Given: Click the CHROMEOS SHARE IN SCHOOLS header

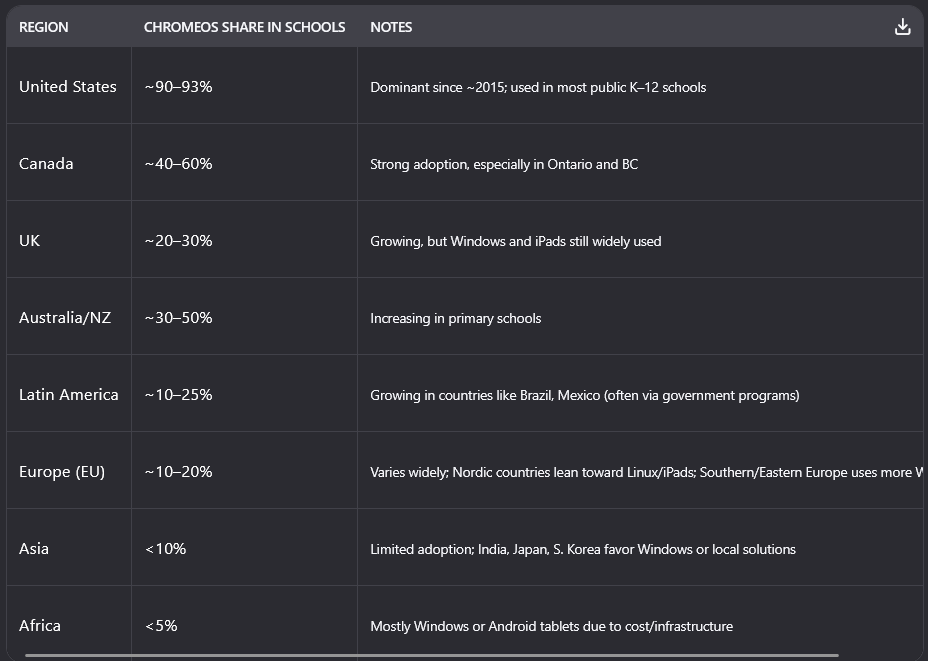Looking at the screenshot, I should click(x=244, y=27).
